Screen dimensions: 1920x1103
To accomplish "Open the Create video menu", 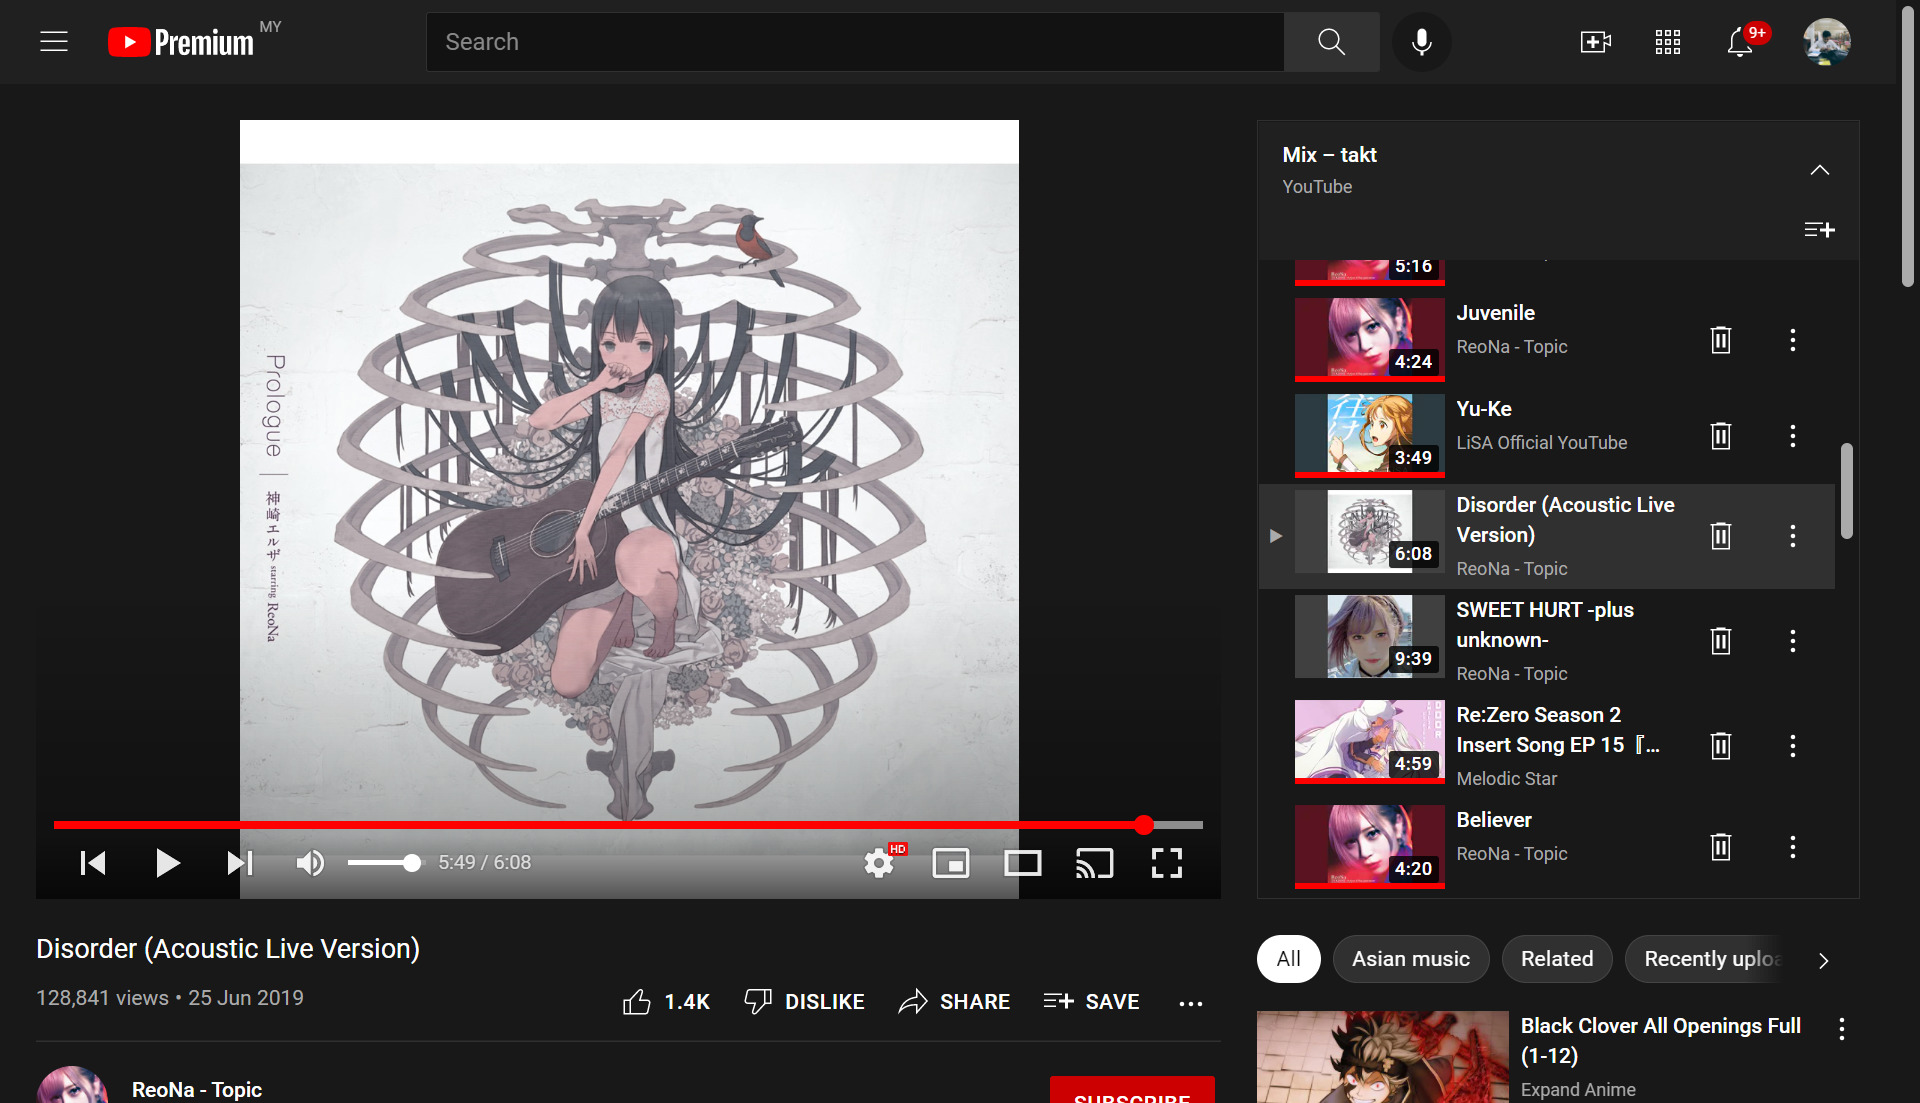I will point(1595,42).
